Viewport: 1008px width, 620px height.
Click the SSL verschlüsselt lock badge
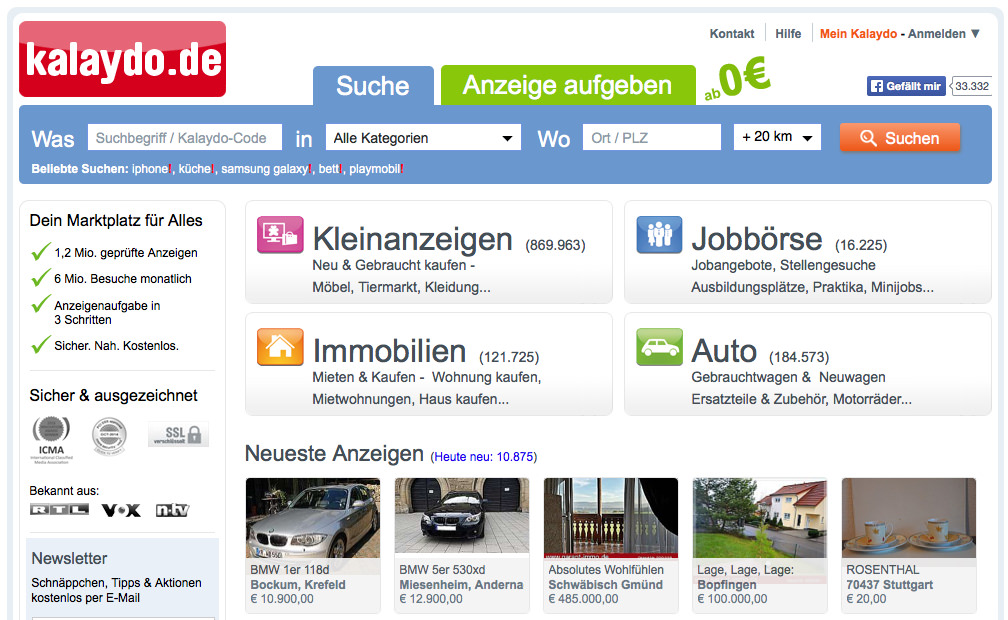point(178,435)
